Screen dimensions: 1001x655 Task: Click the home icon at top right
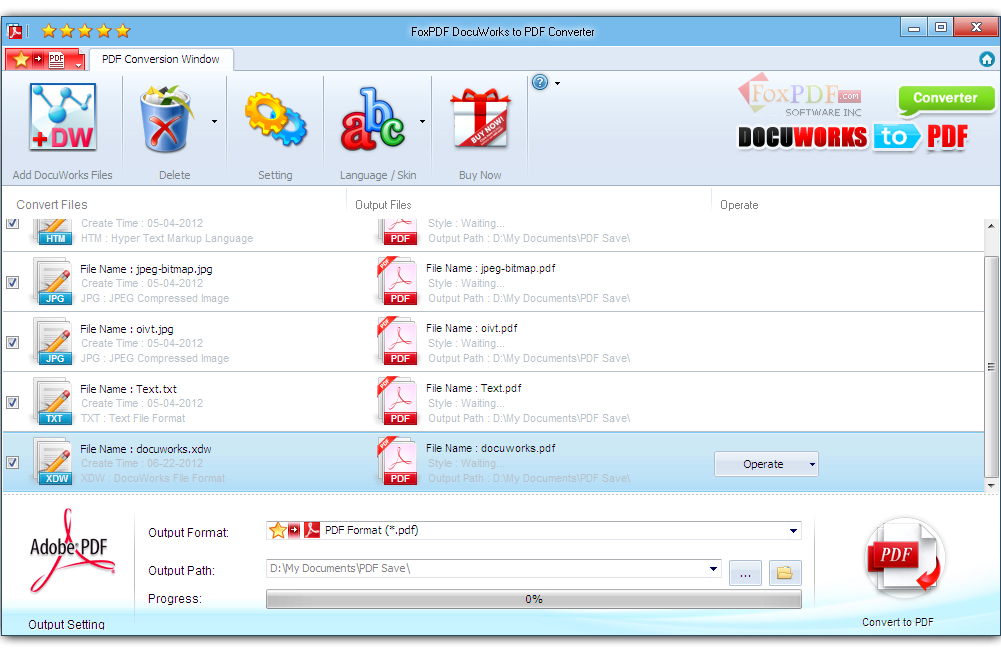tap(986, 59)
